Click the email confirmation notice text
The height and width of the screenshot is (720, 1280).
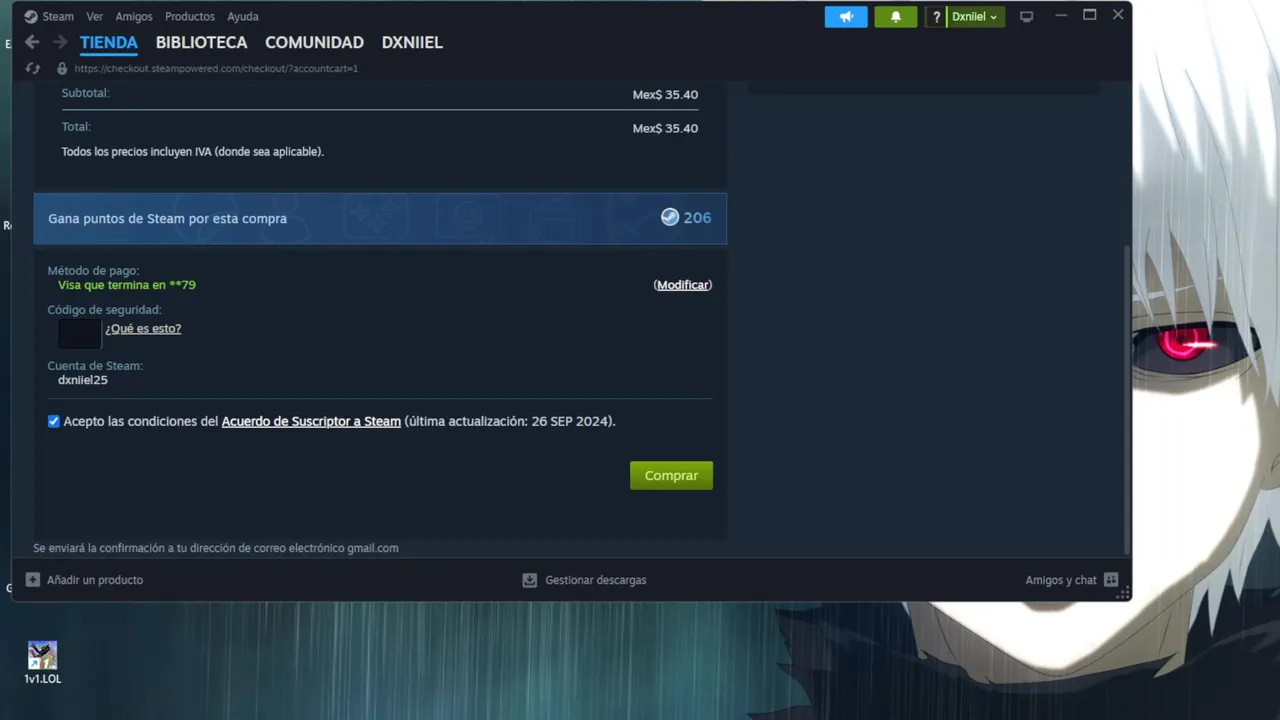click(216, 548)
